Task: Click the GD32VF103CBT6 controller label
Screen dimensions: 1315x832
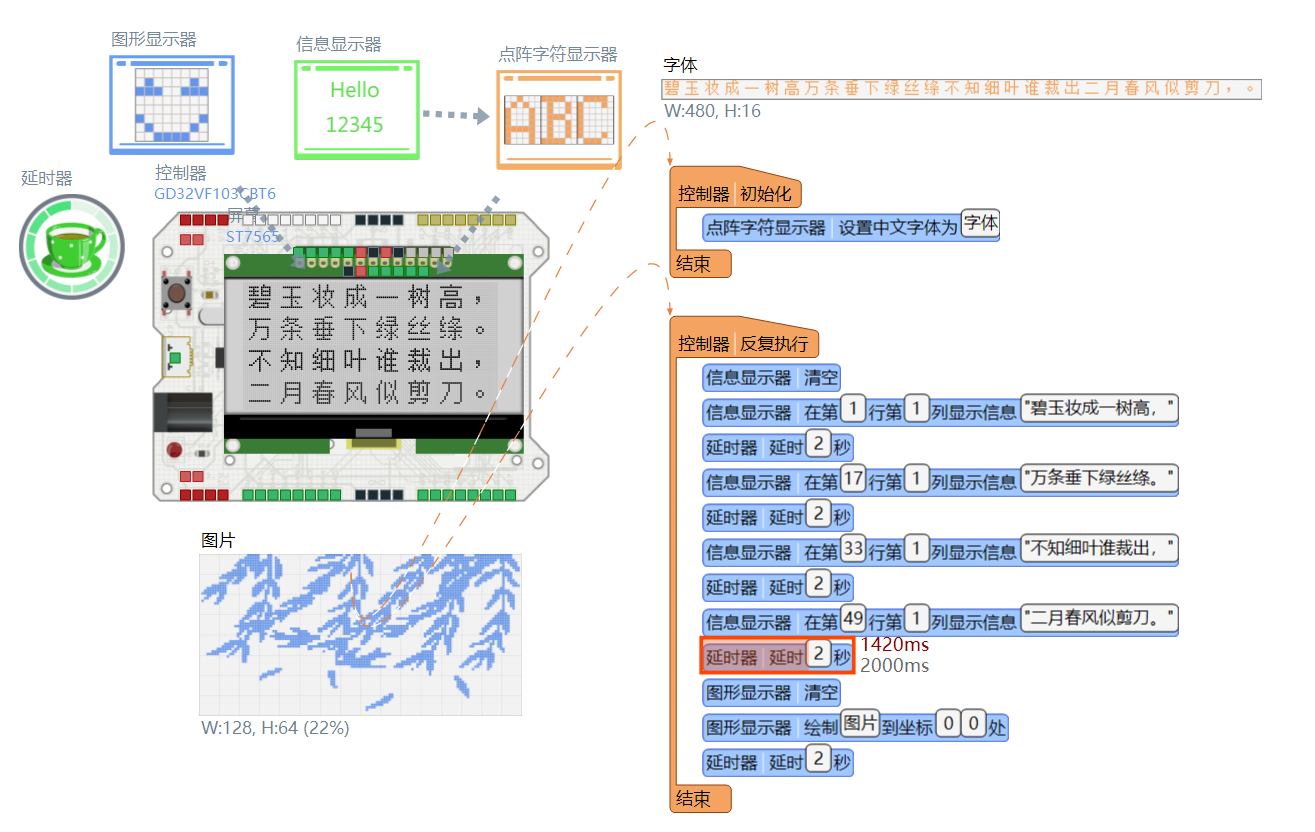Action: (215, 193)
